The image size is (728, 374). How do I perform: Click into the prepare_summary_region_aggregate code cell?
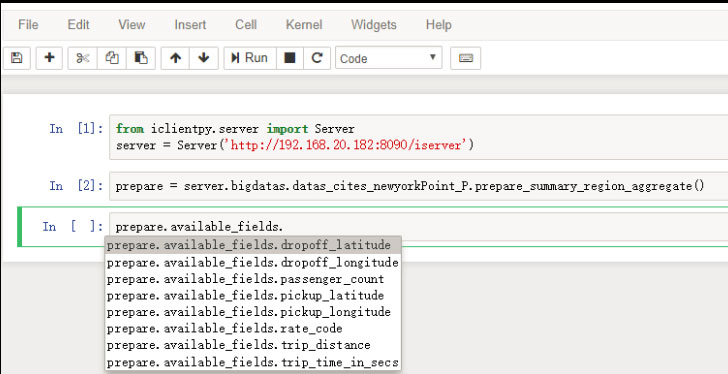pyautogui.click(x=418, y=186)
